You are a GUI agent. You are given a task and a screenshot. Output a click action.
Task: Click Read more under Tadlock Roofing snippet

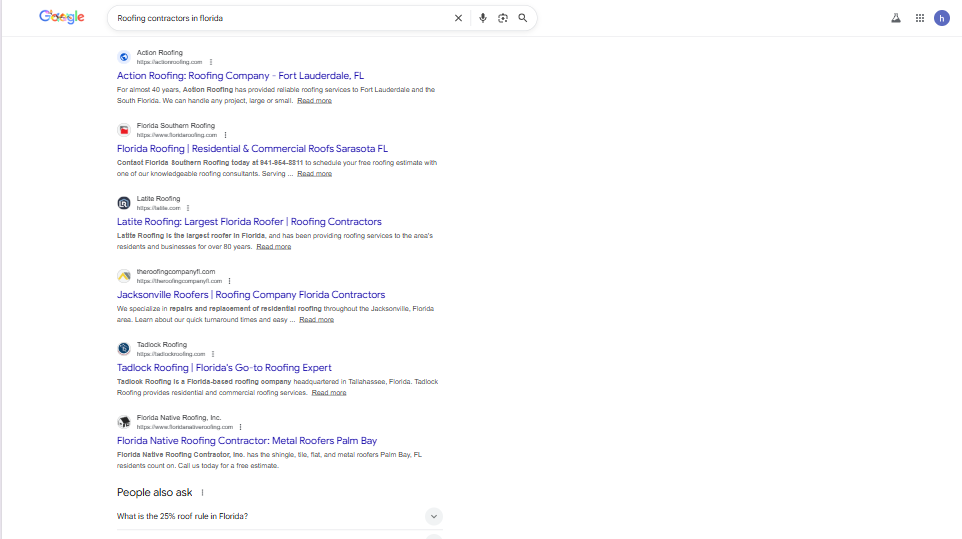[x=329, y=392]
